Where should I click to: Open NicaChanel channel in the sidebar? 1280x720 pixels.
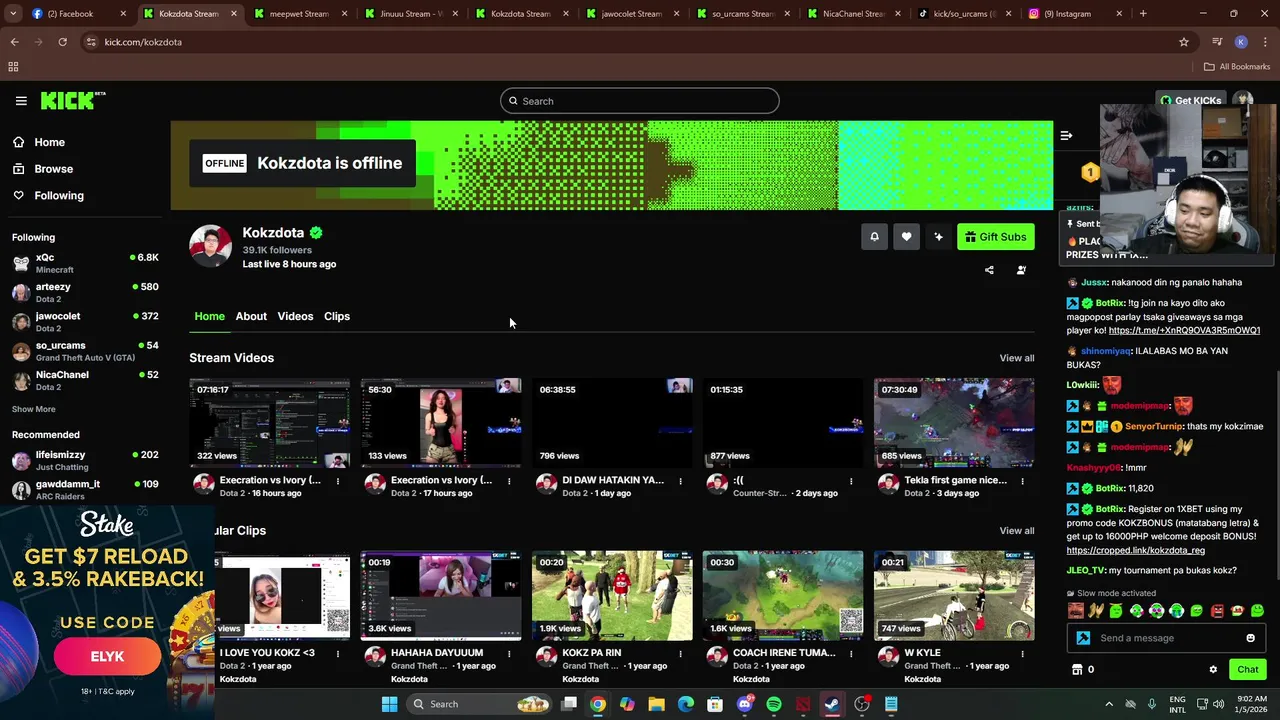tap(85, 380)
